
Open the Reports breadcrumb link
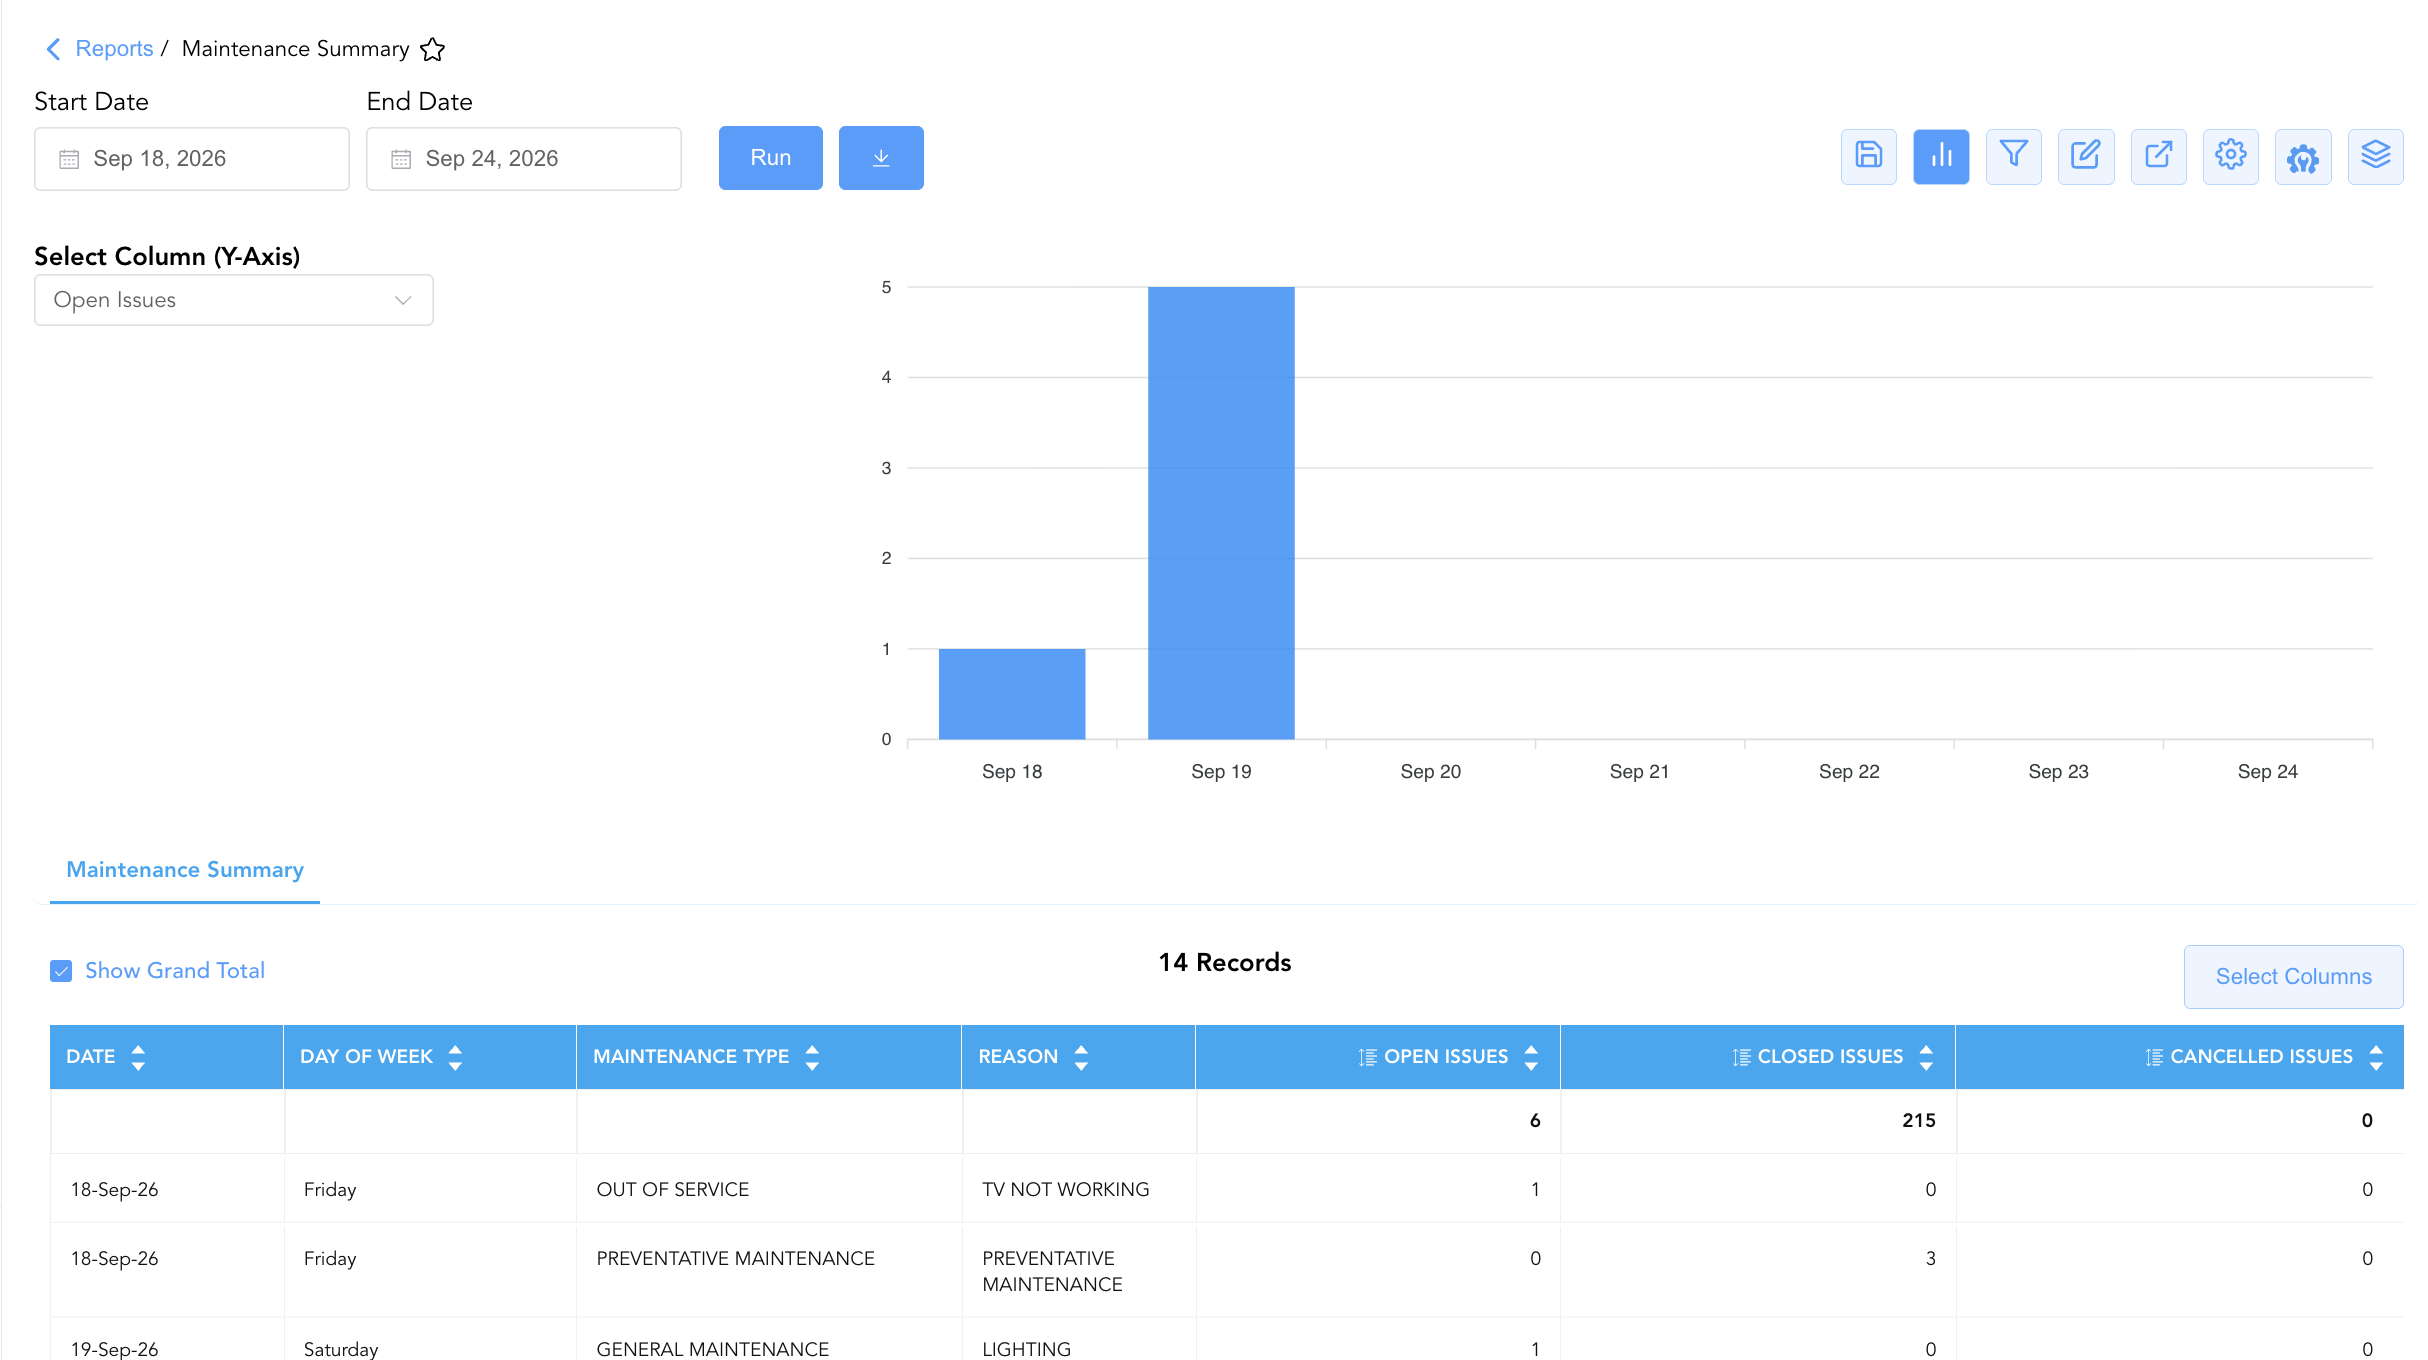click(114, 49)
